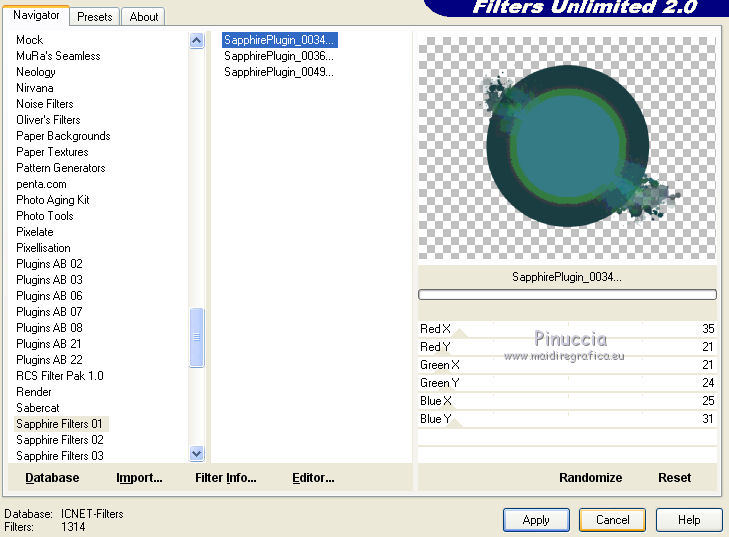The height and width of the screenshot is (537, 729).
Task: Open Filter Info...
Action: [x=225, y=478]
